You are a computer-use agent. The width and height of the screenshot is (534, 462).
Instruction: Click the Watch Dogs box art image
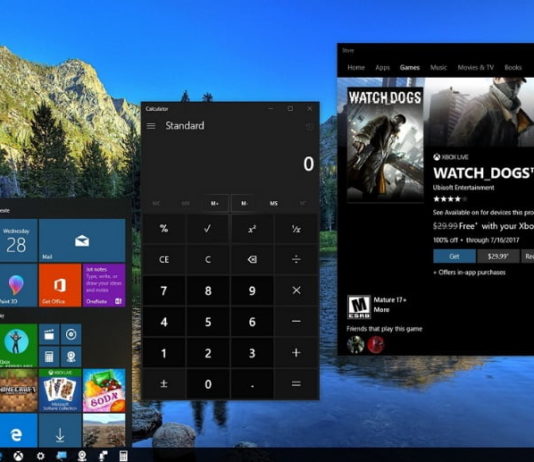pos(385,144)
